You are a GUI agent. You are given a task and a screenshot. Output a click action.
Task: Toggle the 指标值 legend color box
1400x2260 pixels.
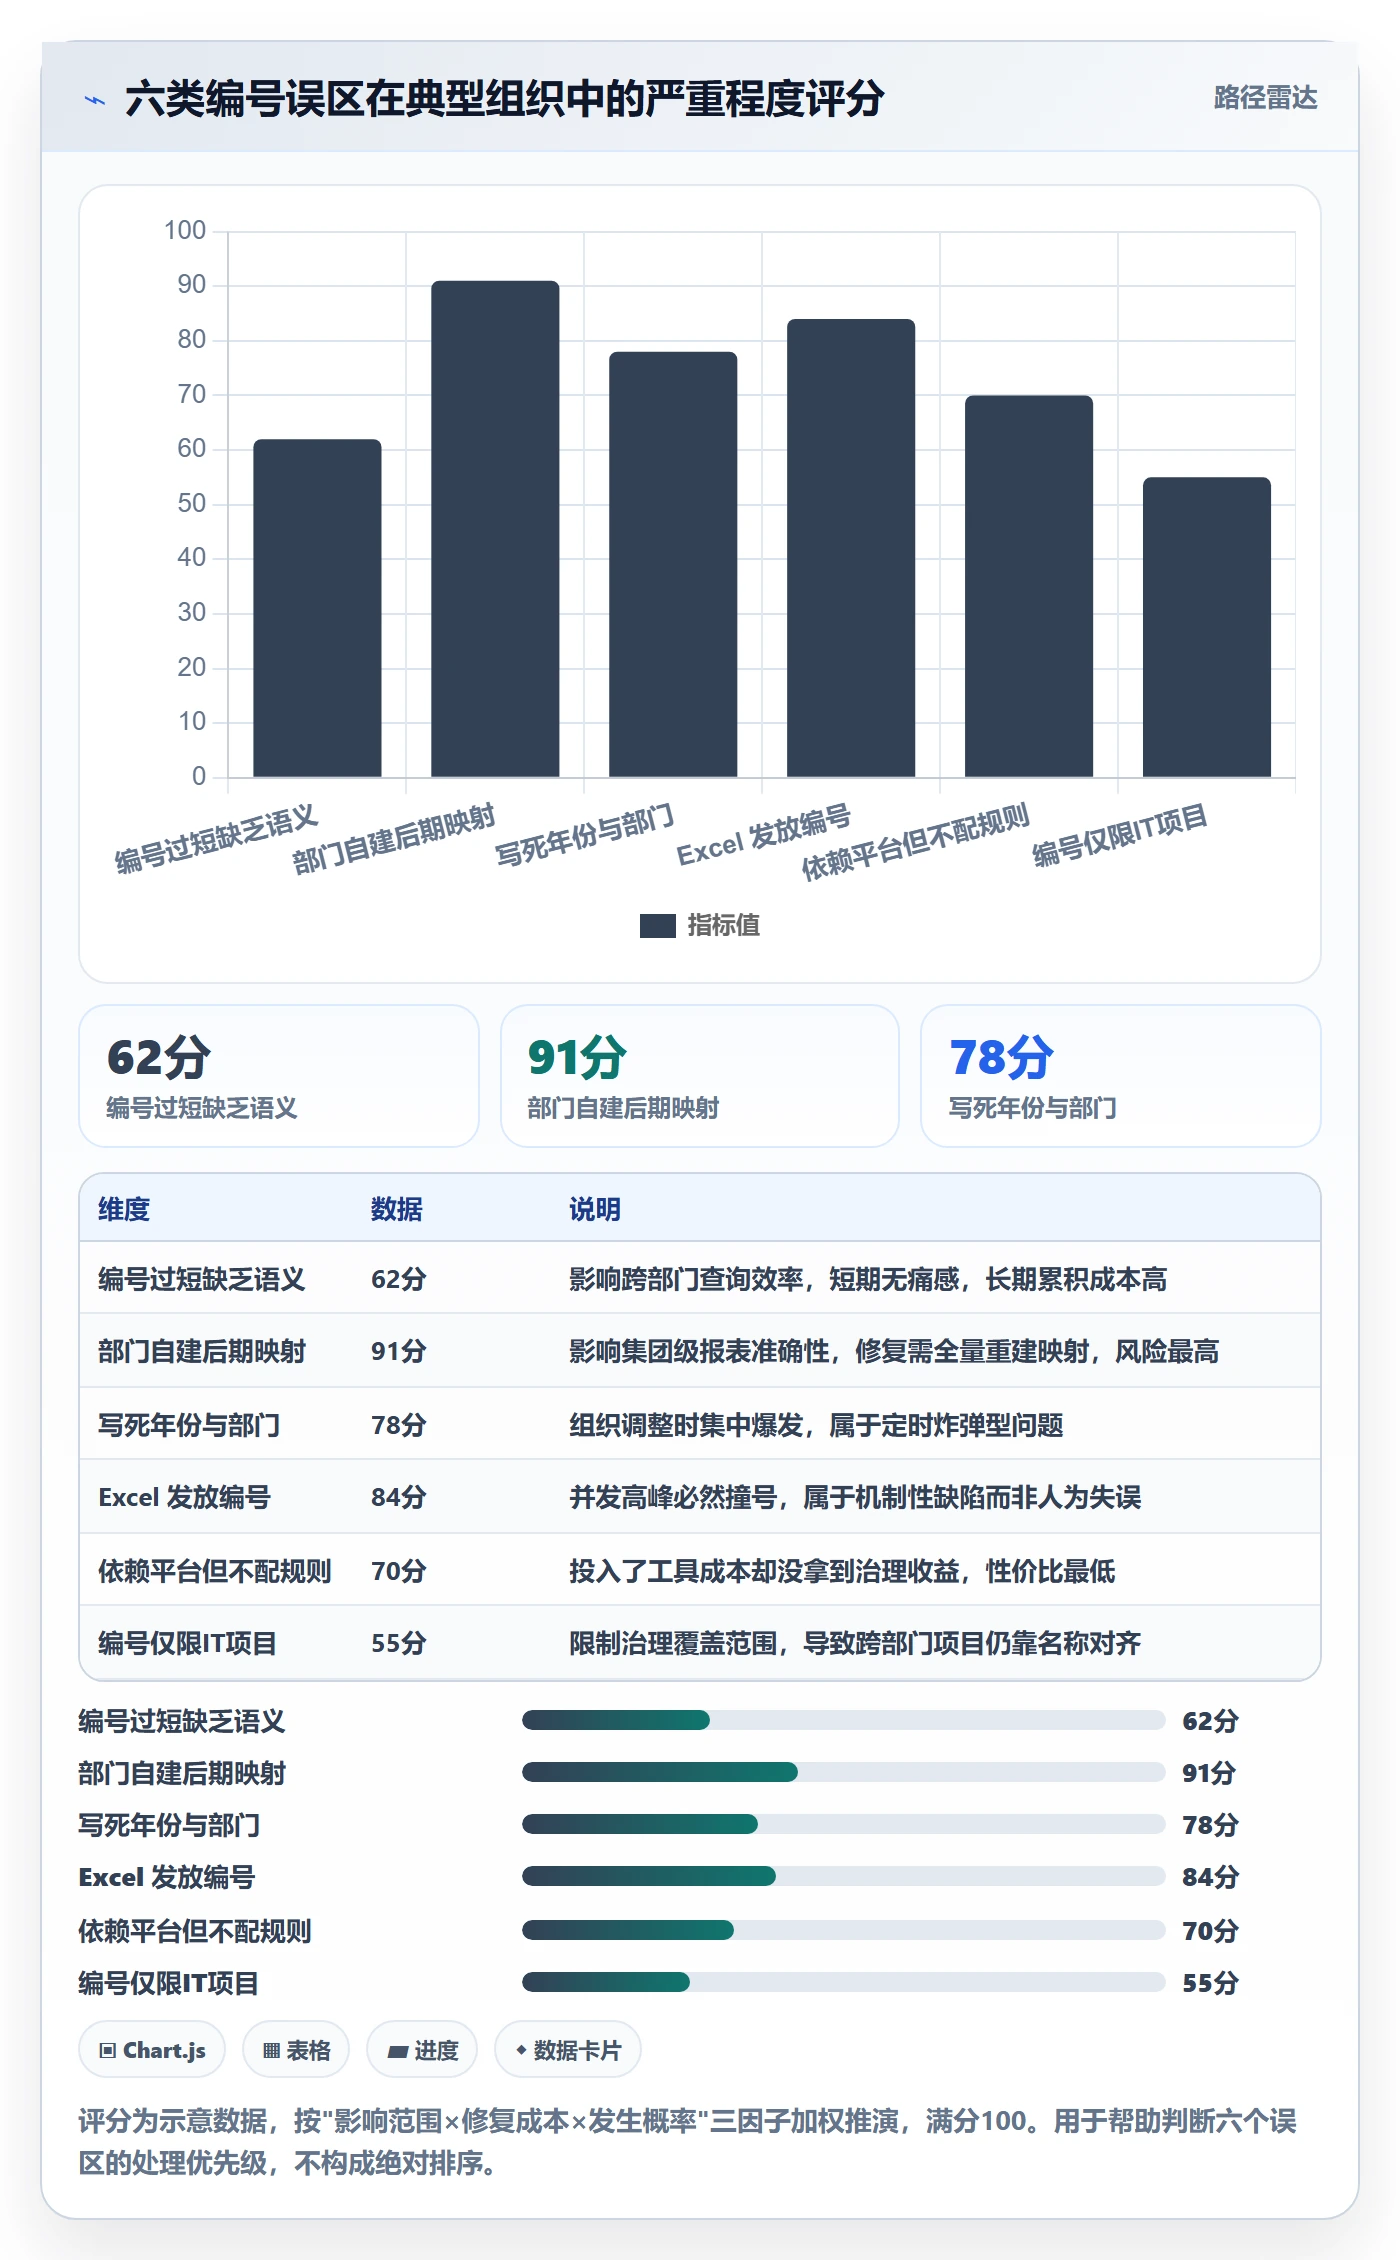click(x=658, y=926)
